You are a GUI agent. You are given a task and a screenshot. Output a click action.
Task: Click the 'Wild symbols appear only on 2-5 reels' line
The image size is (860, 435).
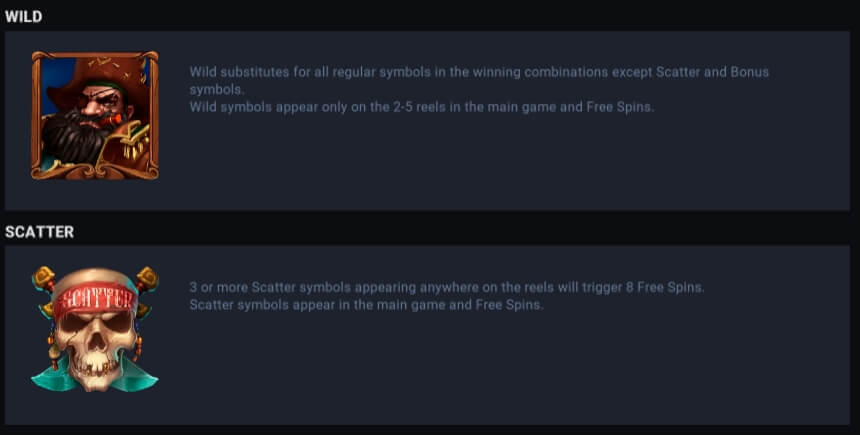[422, 107]
